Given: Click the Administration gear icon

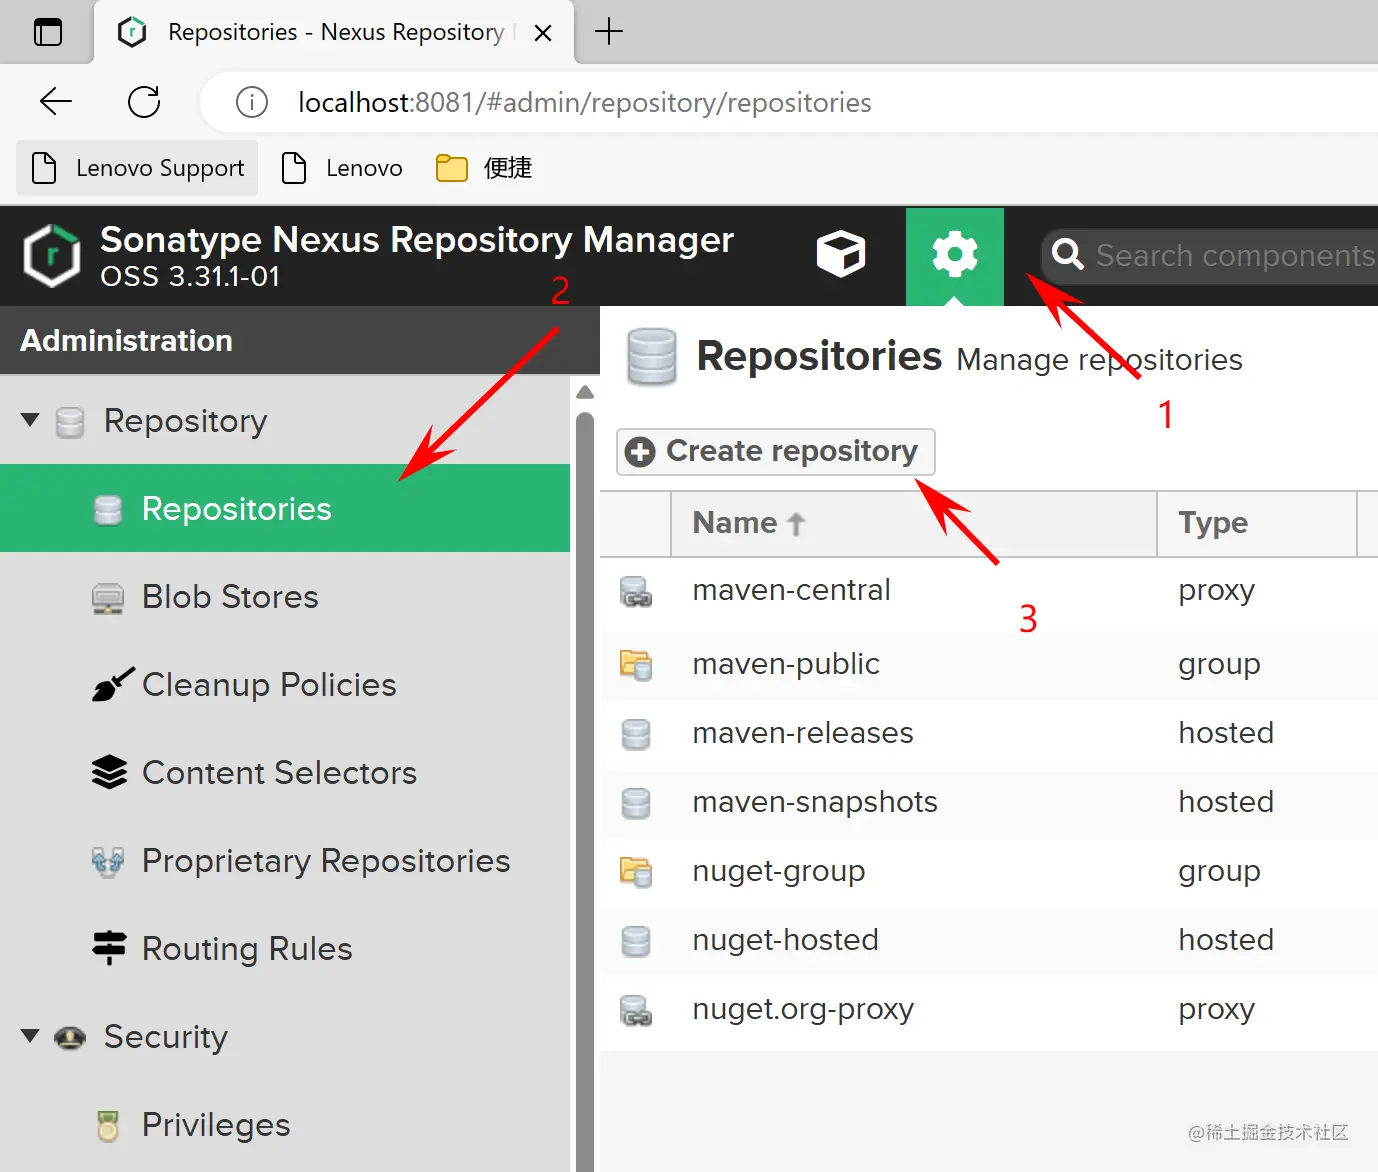Looking at the screenshot, I should [954, 255].
